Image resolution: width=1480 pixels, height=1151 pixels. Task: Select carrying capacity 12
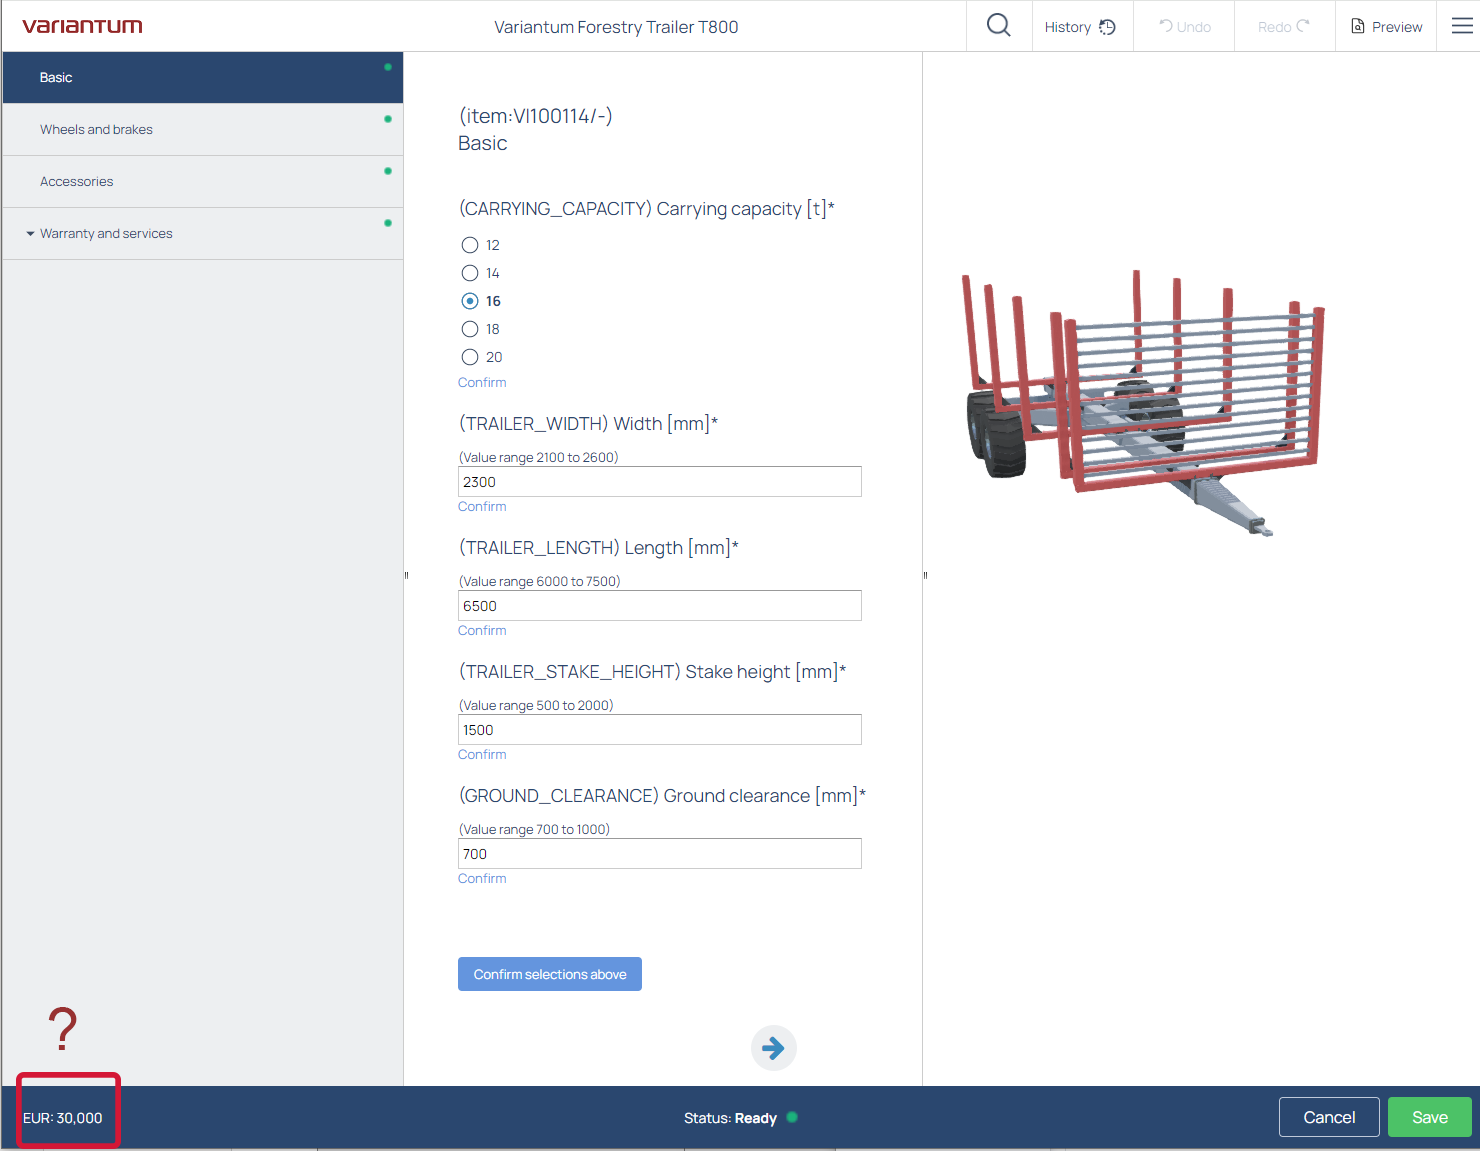(470, 245)
